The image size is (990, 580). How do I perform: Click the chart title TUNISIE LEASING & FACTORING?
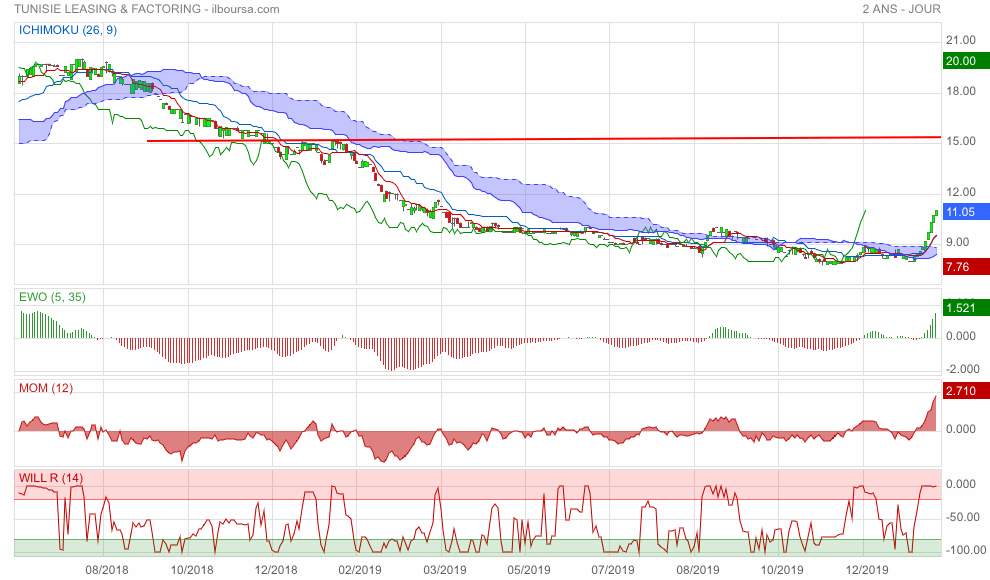[108, 9]
